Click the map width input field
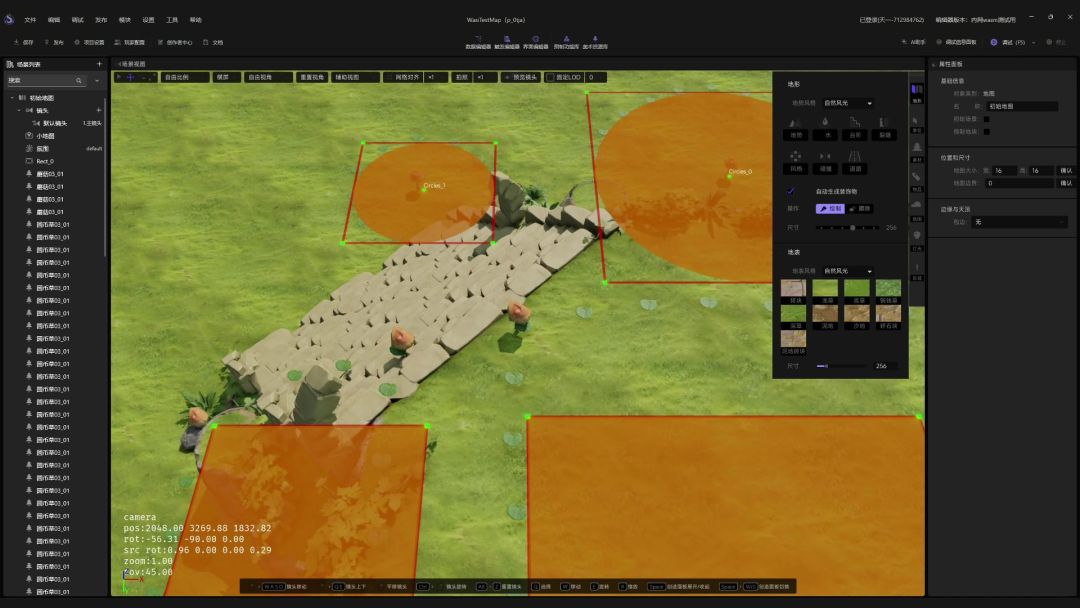1080x608 pixels. (1005, 170)
